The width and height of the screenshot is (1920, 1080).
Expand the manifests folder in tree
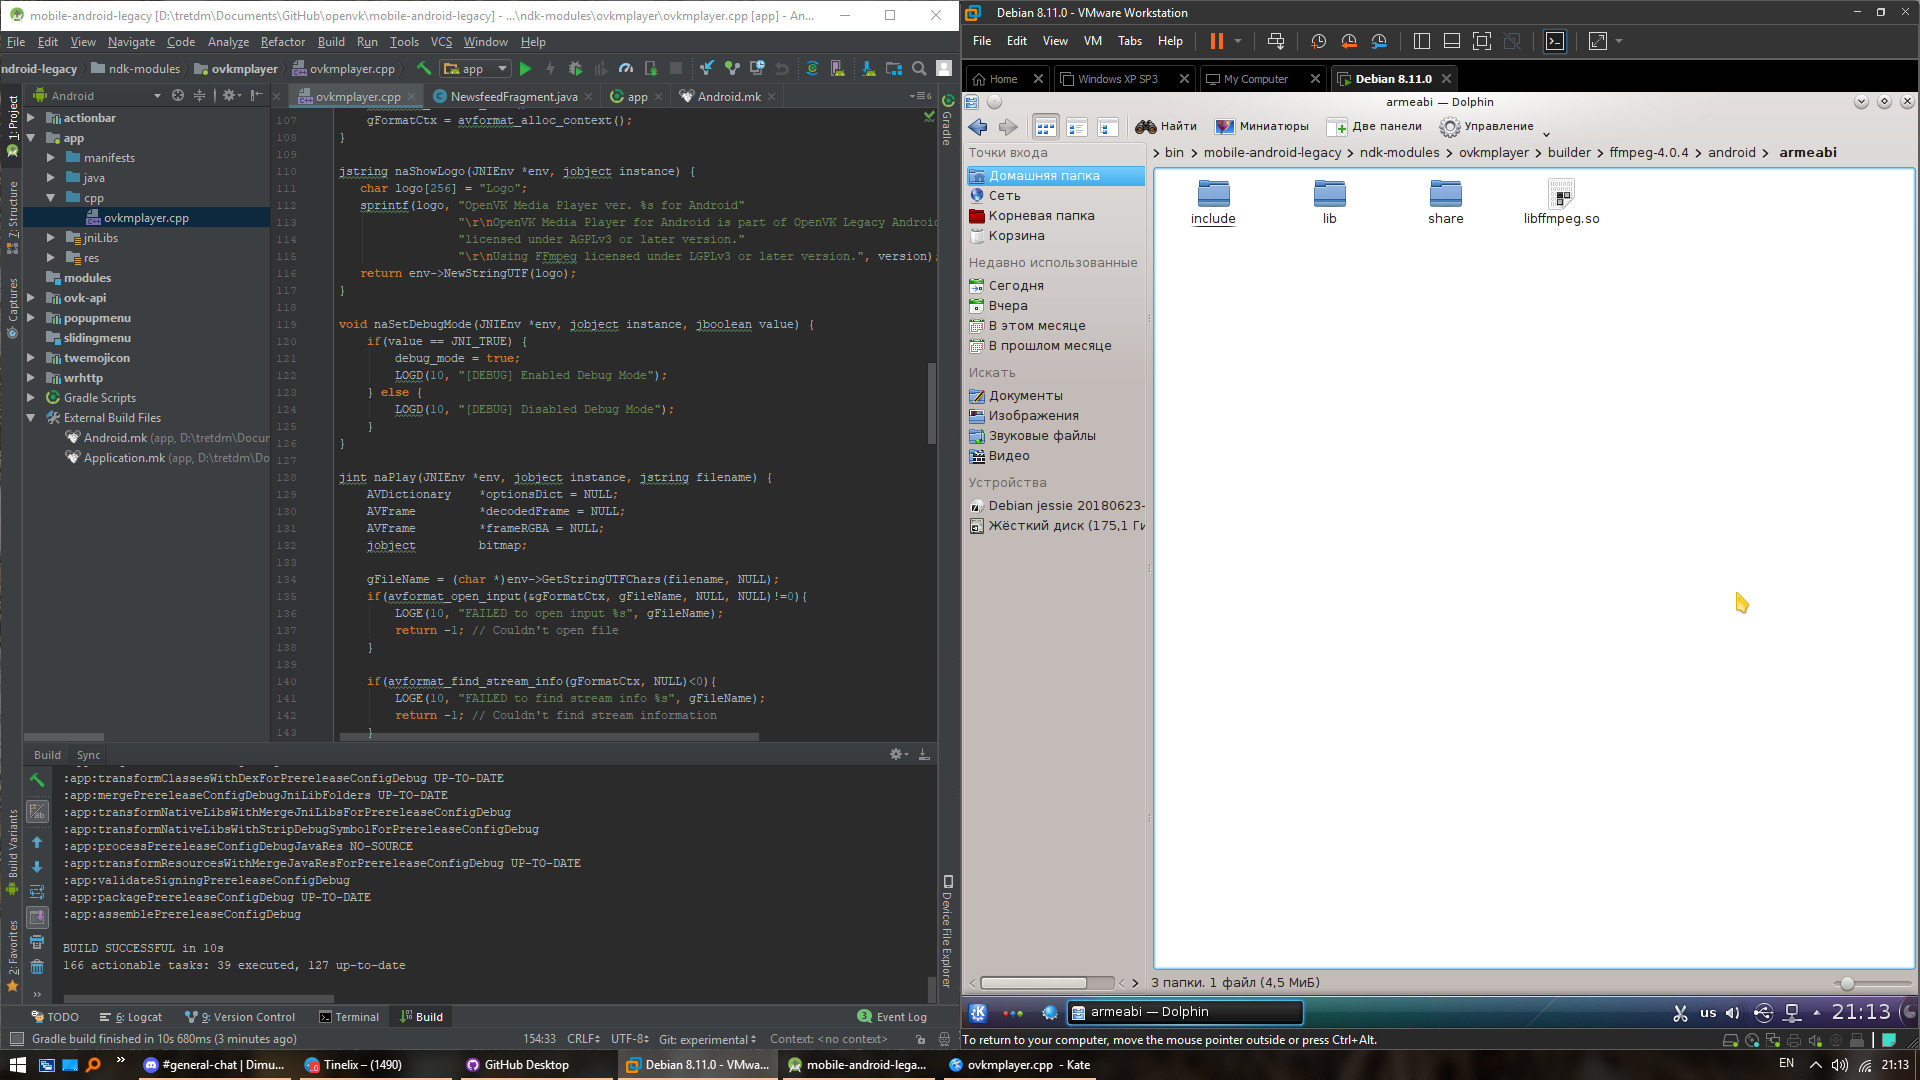pos(51,158)
